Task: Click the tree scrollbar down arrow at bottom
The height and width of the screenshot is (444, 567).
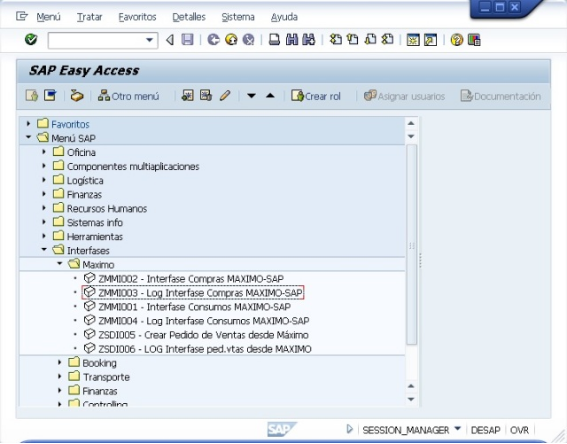Action: click(x=411, y=399)
